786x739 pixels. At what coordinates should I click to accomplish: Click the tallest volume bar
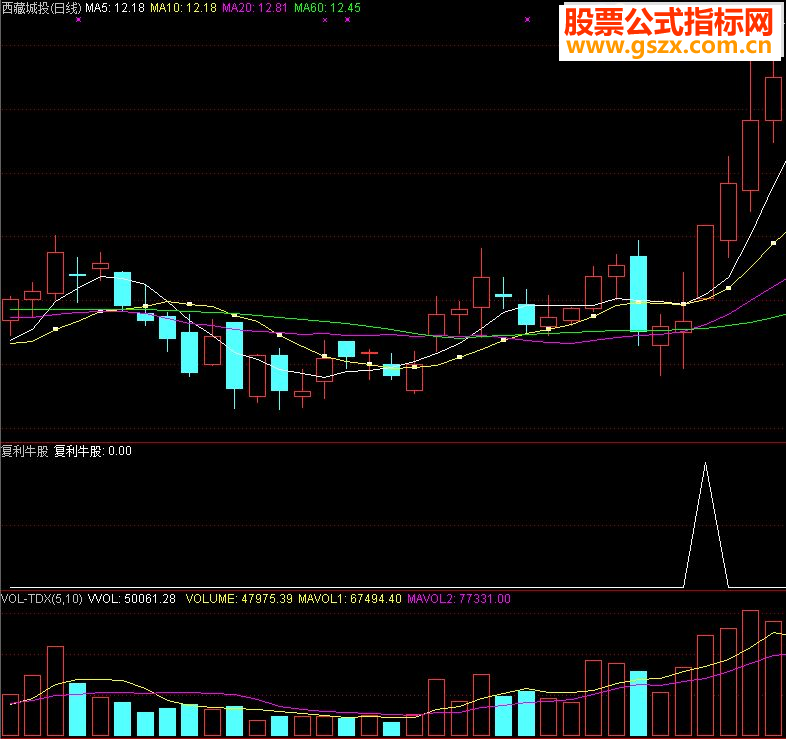click(750, 673)
